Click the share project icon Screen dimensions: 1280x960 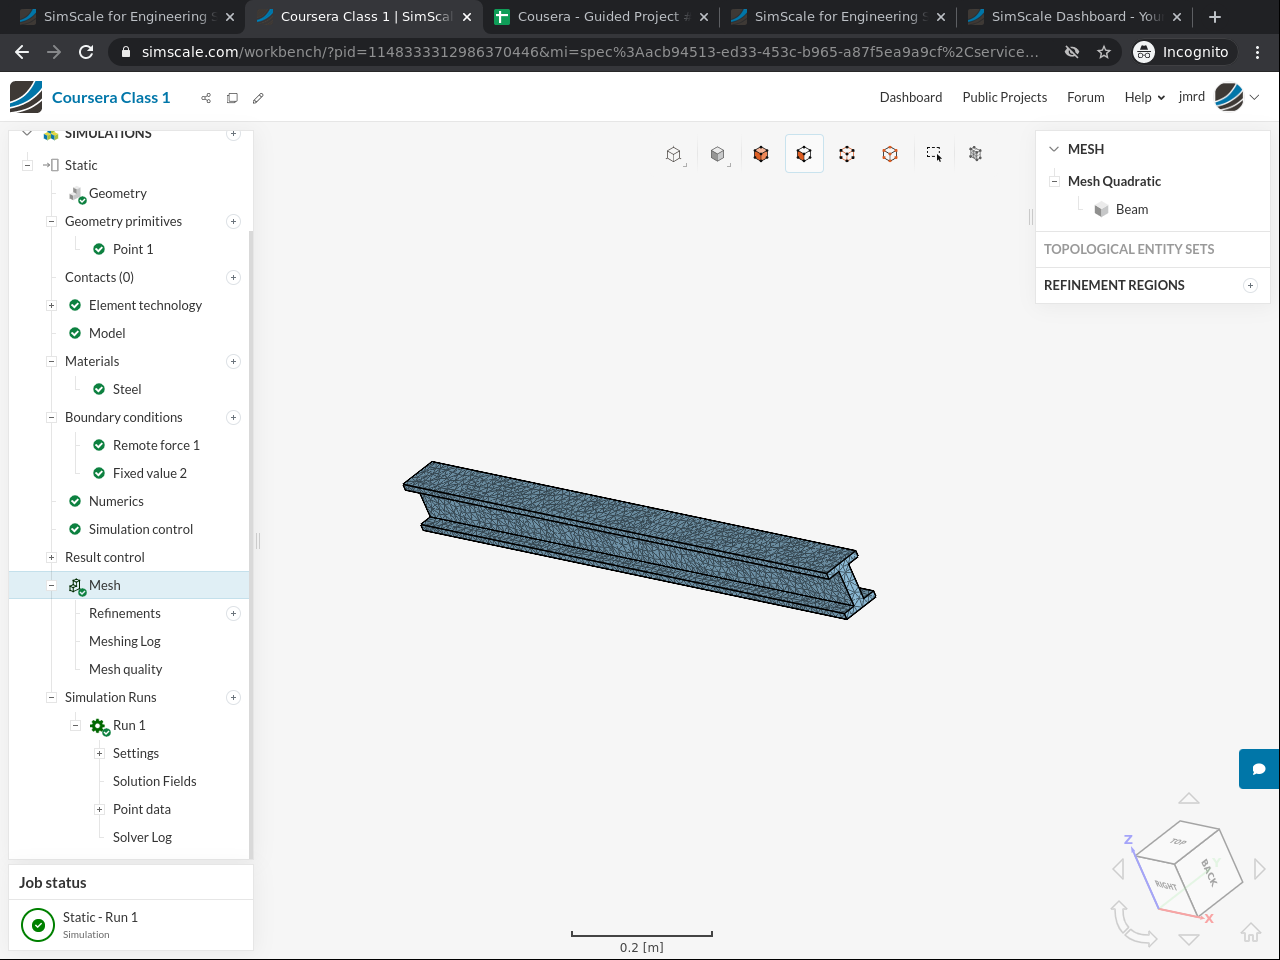(x=206, y=98)
